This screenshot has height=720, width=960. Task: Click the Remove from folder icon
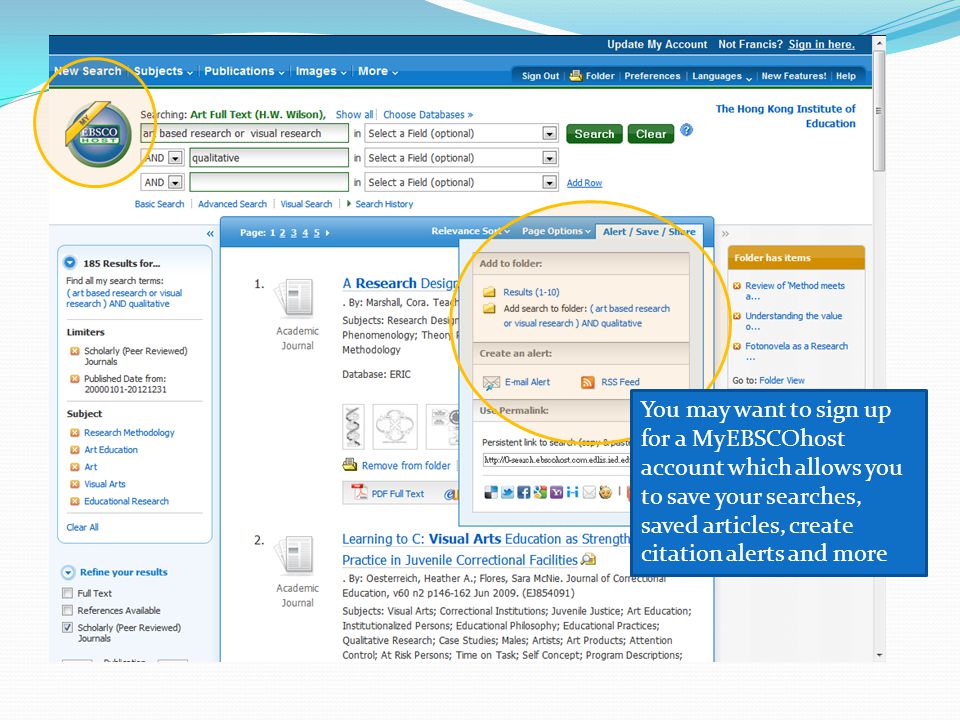(x=350, y=465)
